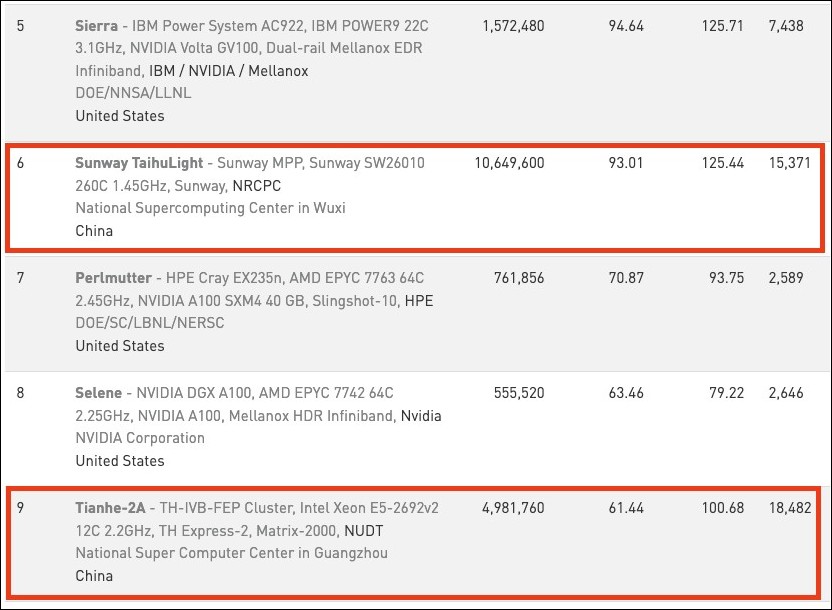832x610 pixels.
Task: Click power value 7,438
Action: 786,26
